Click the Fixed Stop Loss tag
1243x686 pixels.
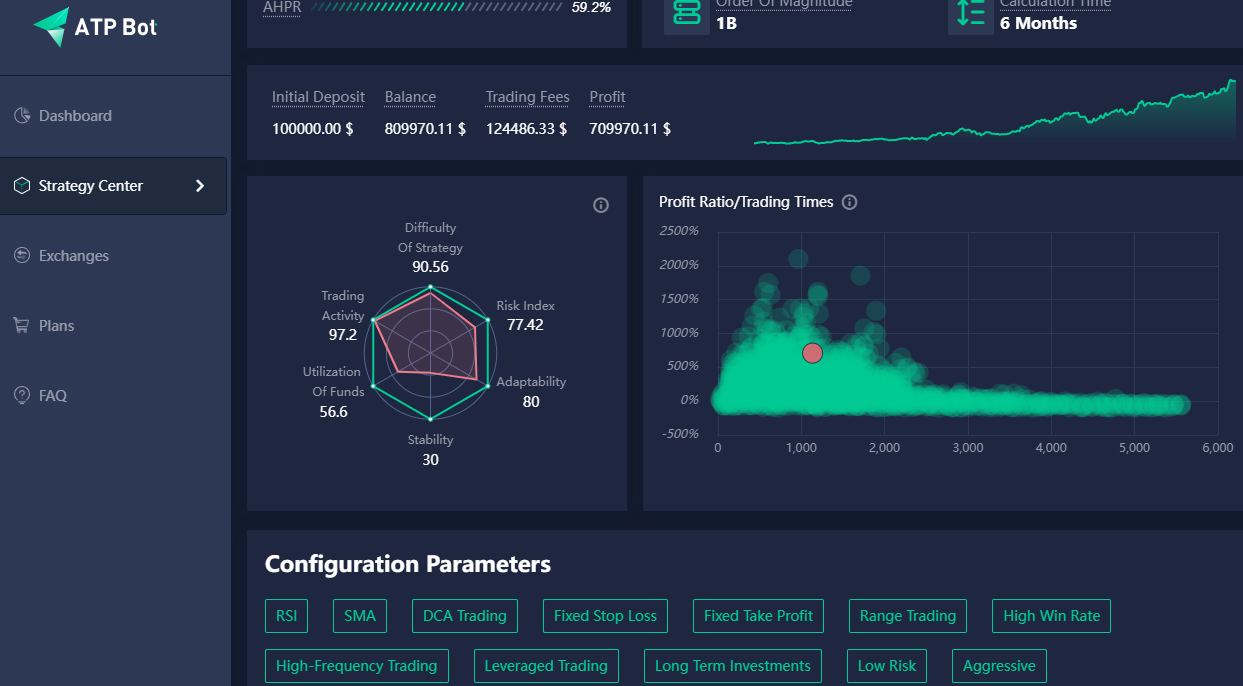[x=605, y=616]
